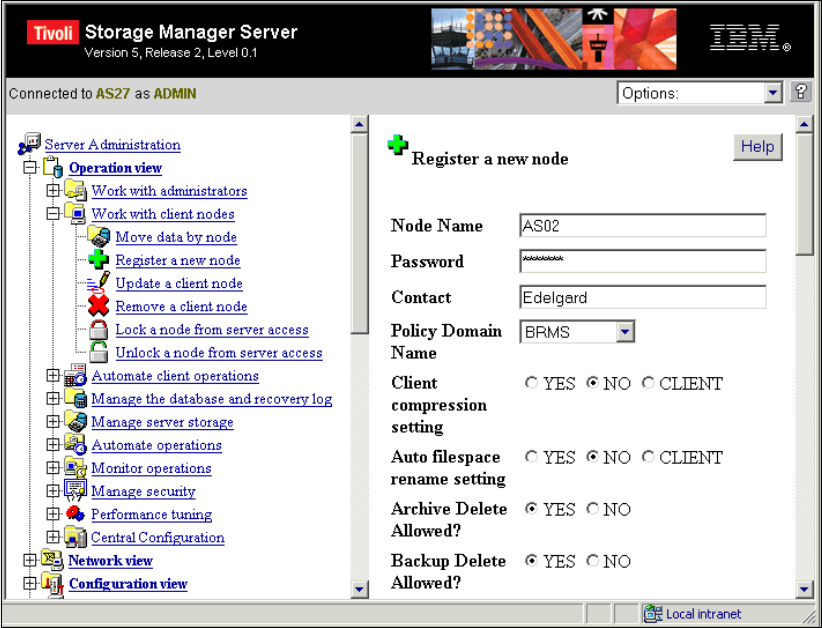Click the red padlock icon for Lock a node
The width and height of the screenshot is (822, 628).
pyautogui.click(x=99, y=329)
